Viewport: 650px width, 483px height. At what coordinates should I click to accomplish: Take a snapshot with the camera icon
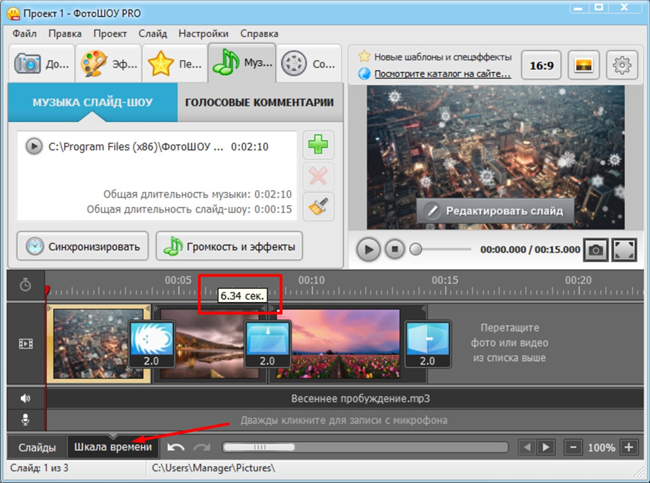596,250
